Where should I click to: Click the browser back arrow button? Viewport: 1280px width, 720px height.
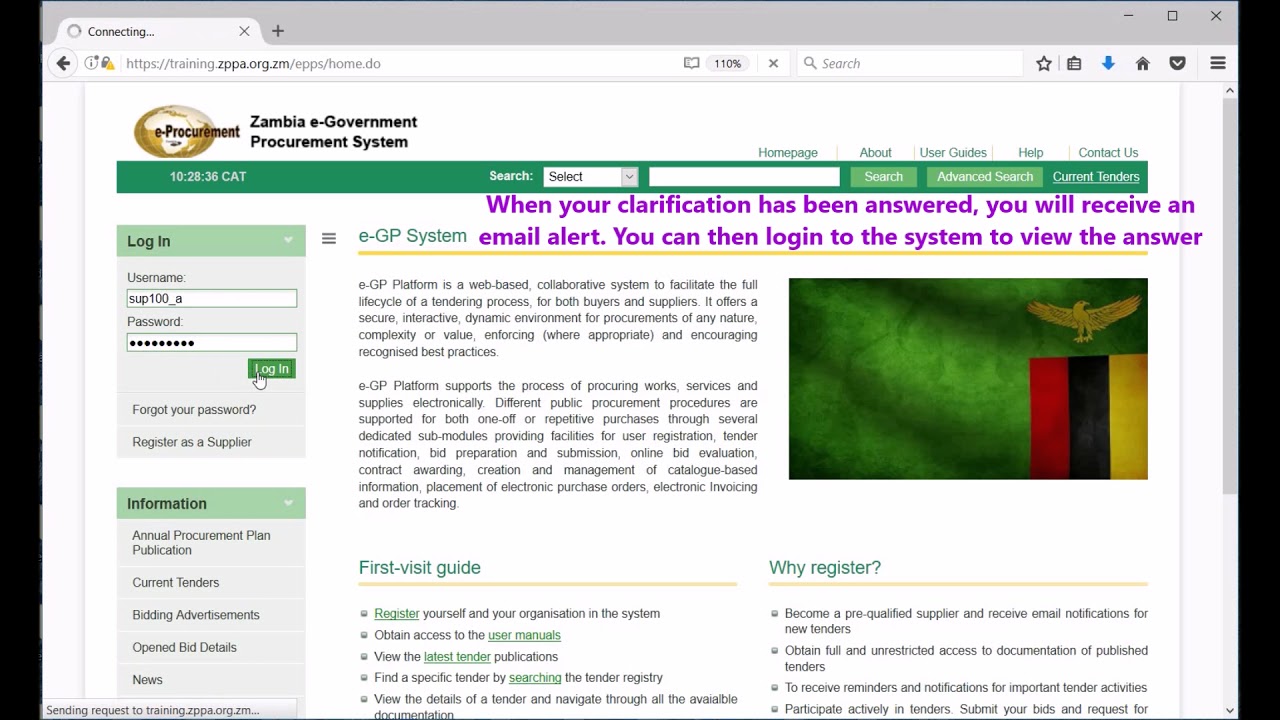pos(63,63)
